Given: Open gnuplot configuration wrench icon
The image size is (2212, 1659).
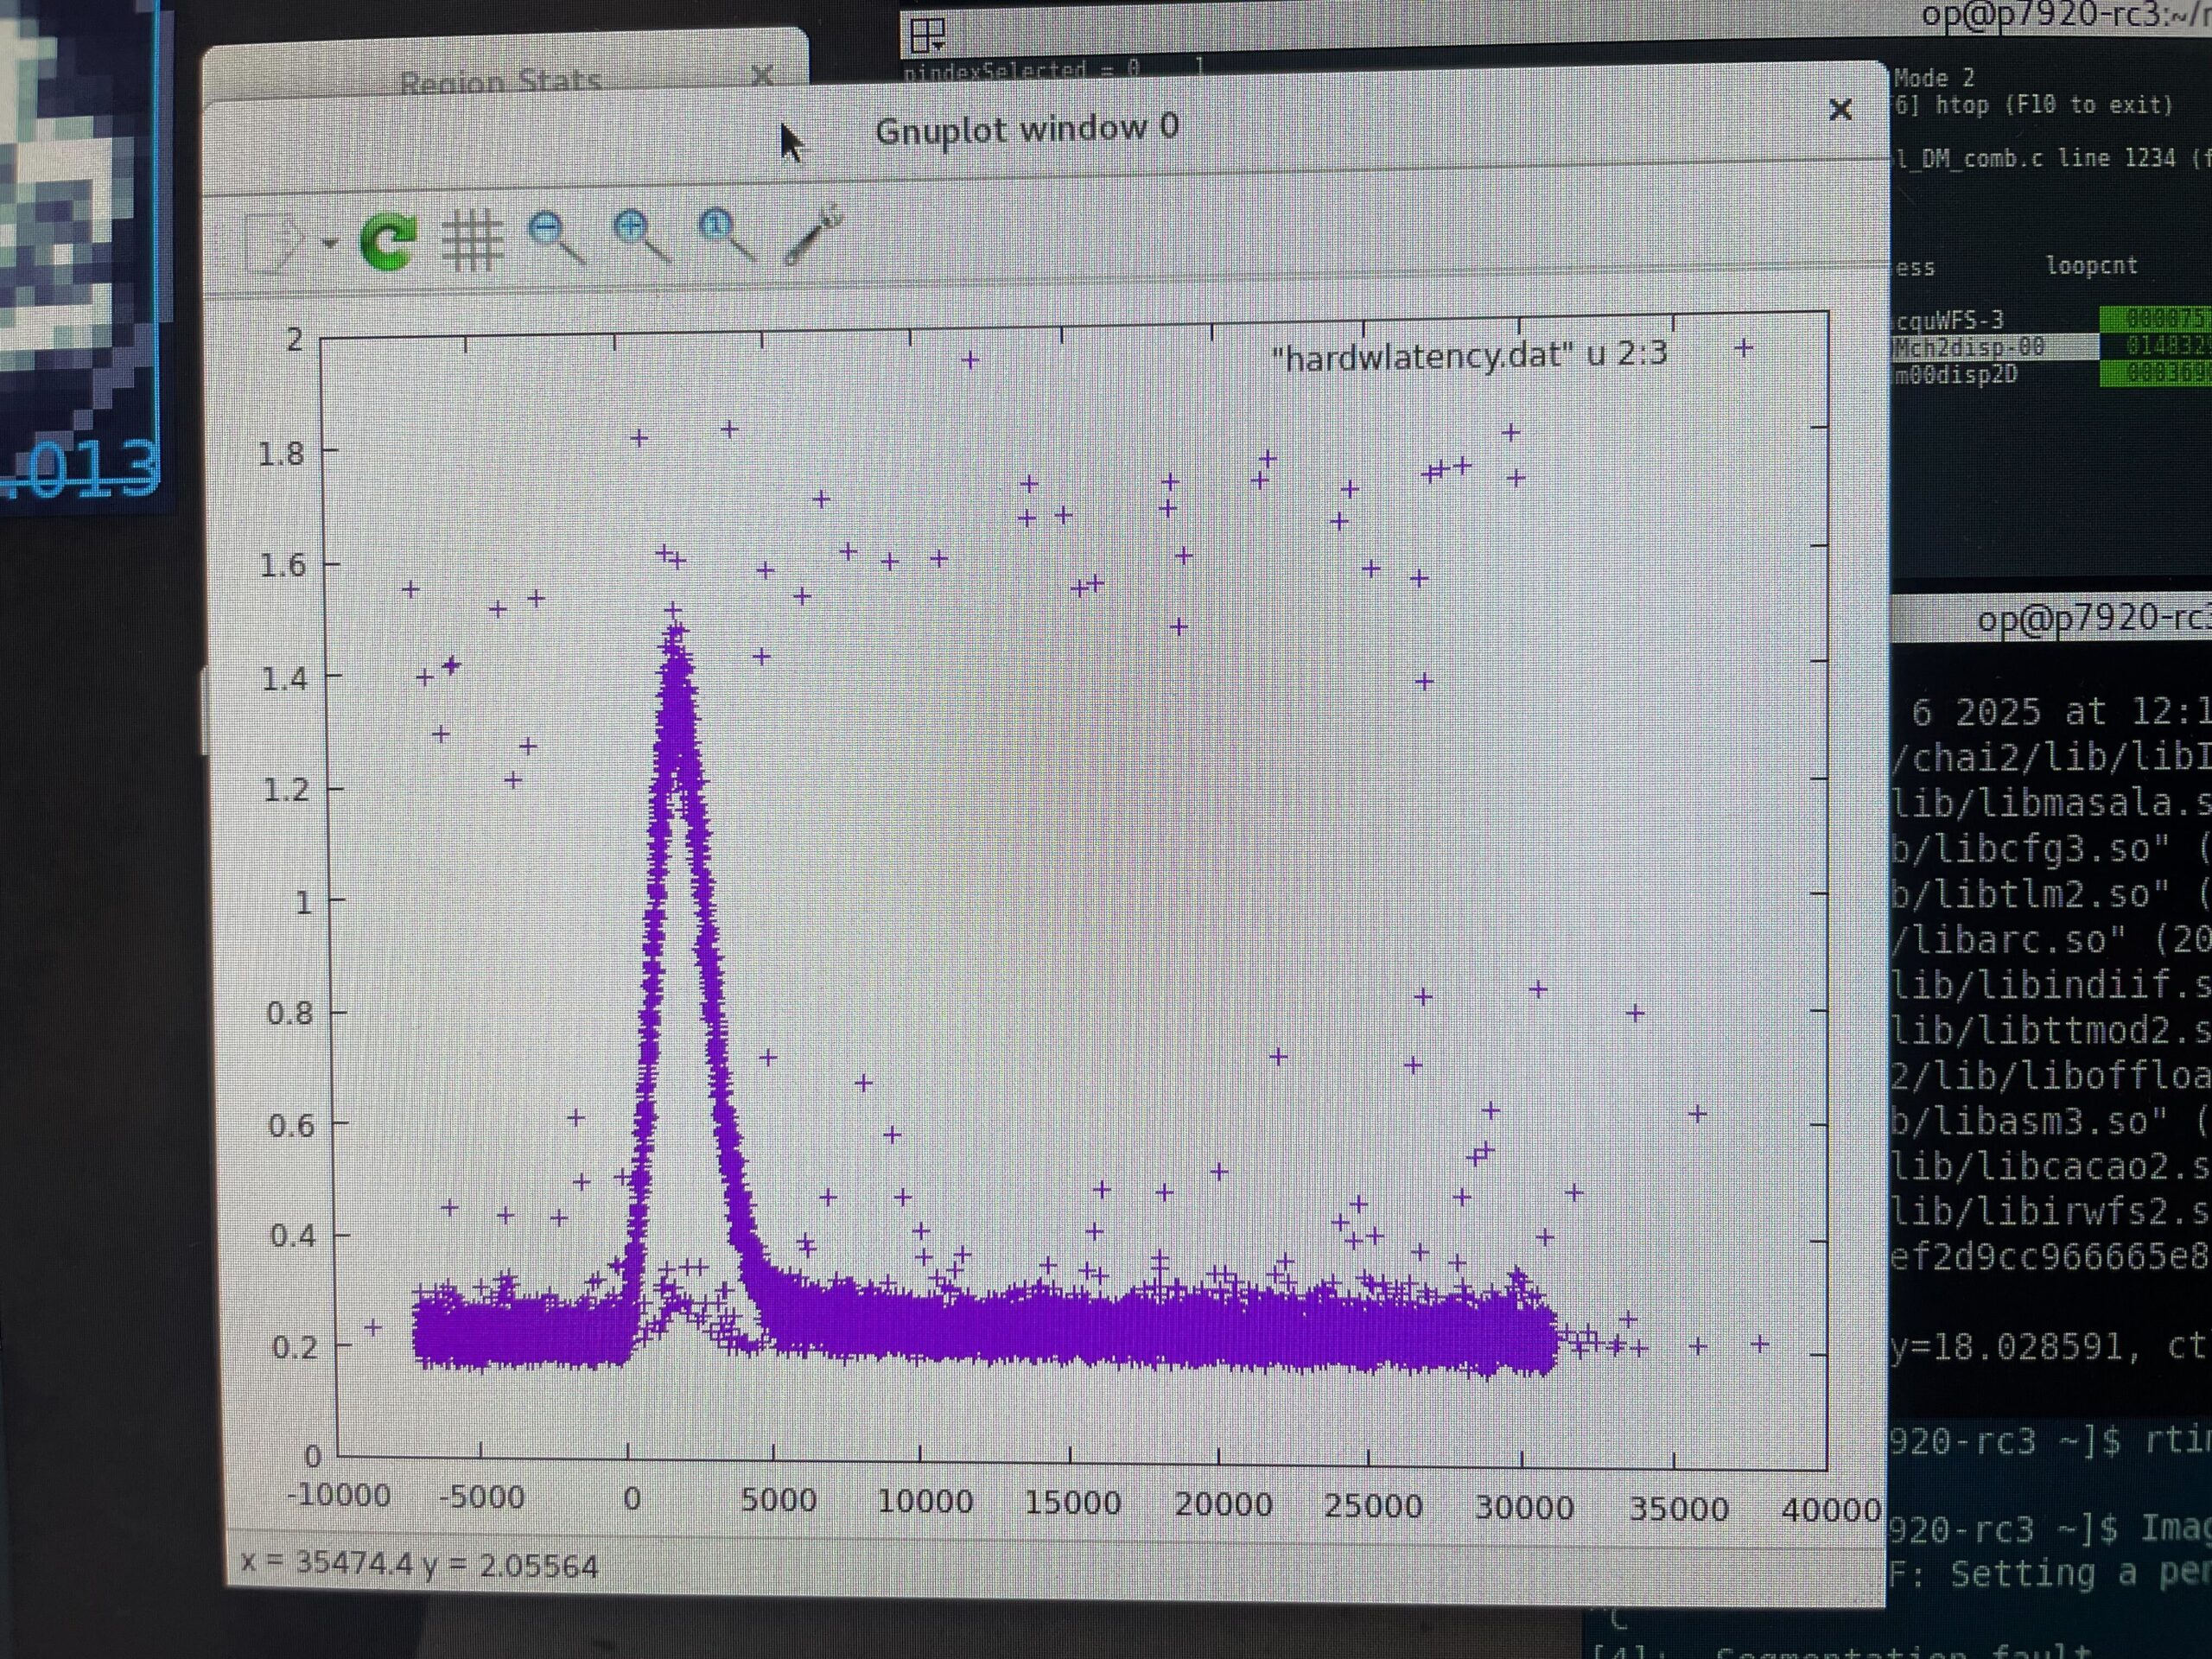Looking at the screenshot, I should coord(813,234).
